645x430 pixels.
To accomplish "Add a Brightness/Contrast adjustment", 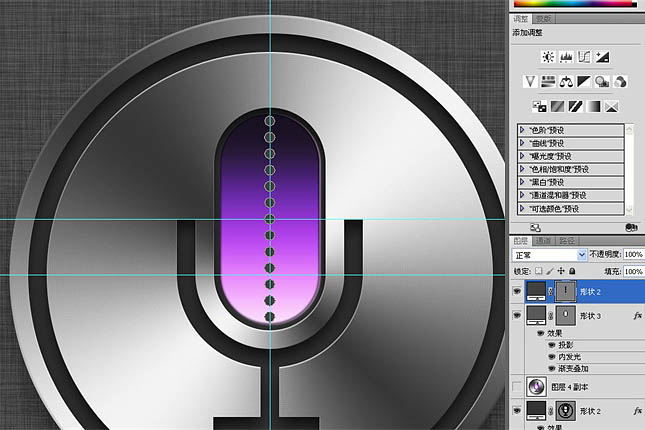I will pyautogui.click(x=548, y=57).
